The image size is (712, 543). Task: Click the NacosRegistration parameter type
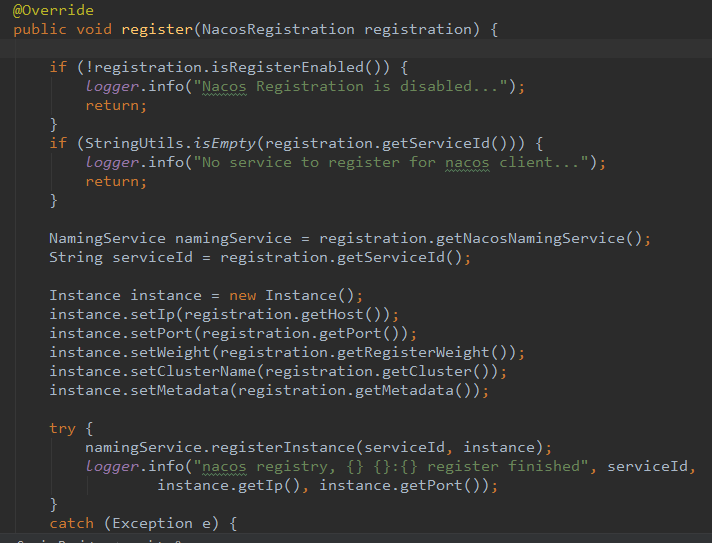pos(278,30)
